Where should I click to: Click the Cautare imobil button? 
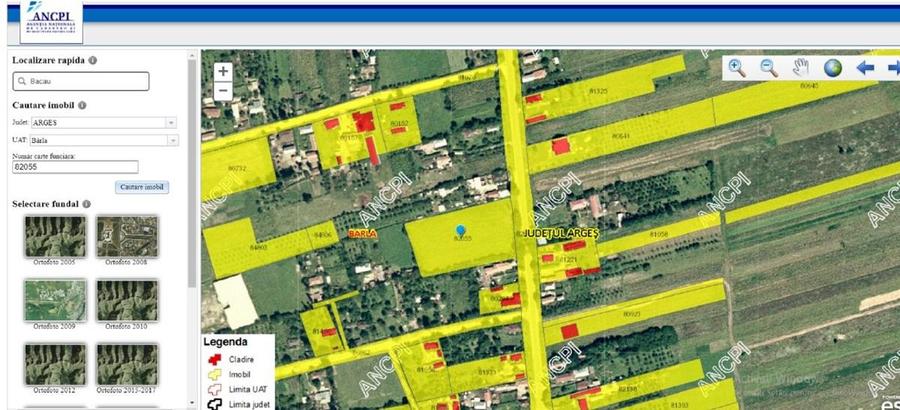click(142, 187)
